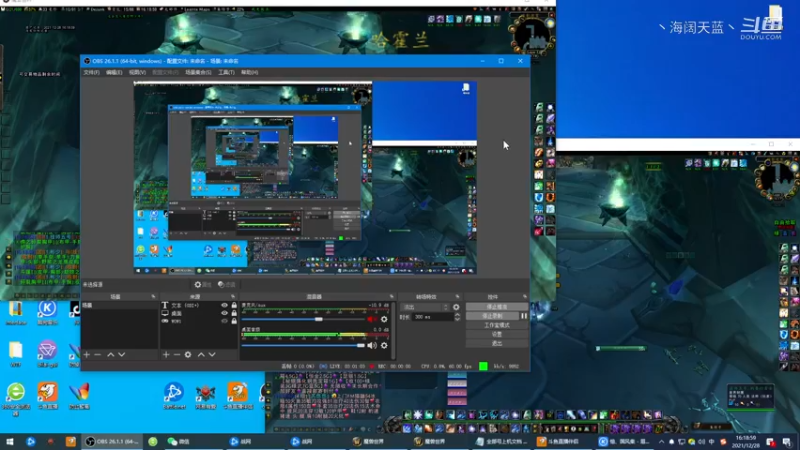The width and height of the screenshot is (800, 450).
Task: Add a new scene with plus button
Action: point(87,355)
